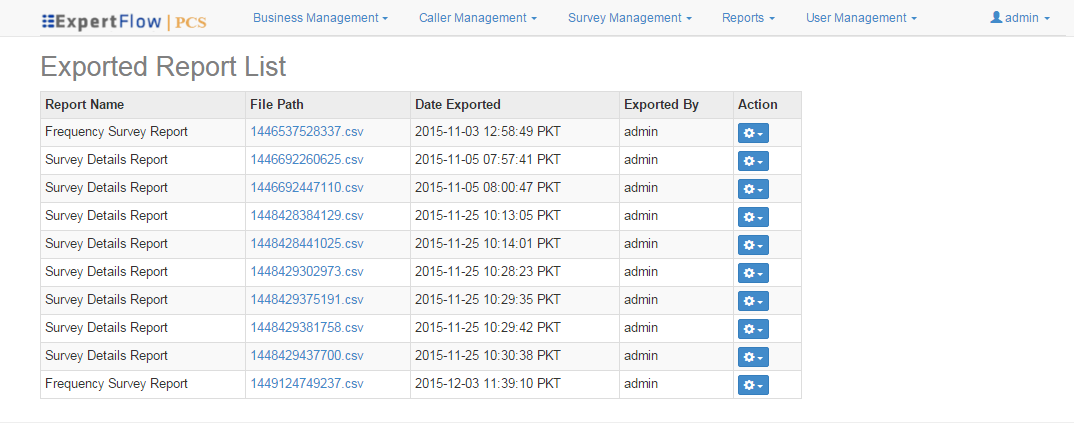Open the User Management menu
Viewport: 1074px width, 435px height.
pyautogui.click(x=861, y=18)
